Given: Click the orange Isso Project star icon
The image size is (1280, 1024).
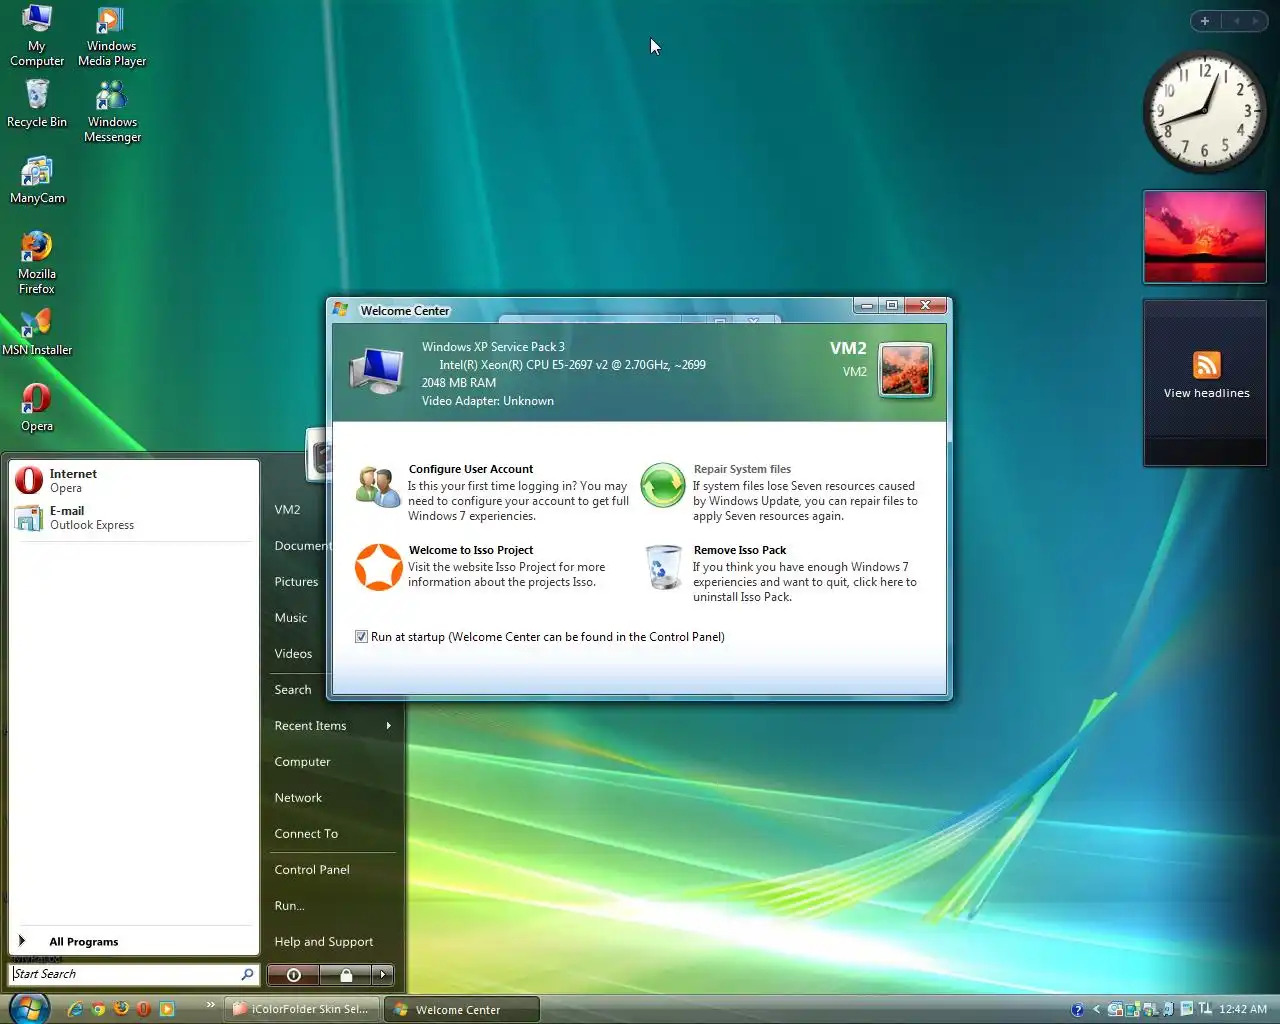Looking at the screenshot, I should (379, 567).
